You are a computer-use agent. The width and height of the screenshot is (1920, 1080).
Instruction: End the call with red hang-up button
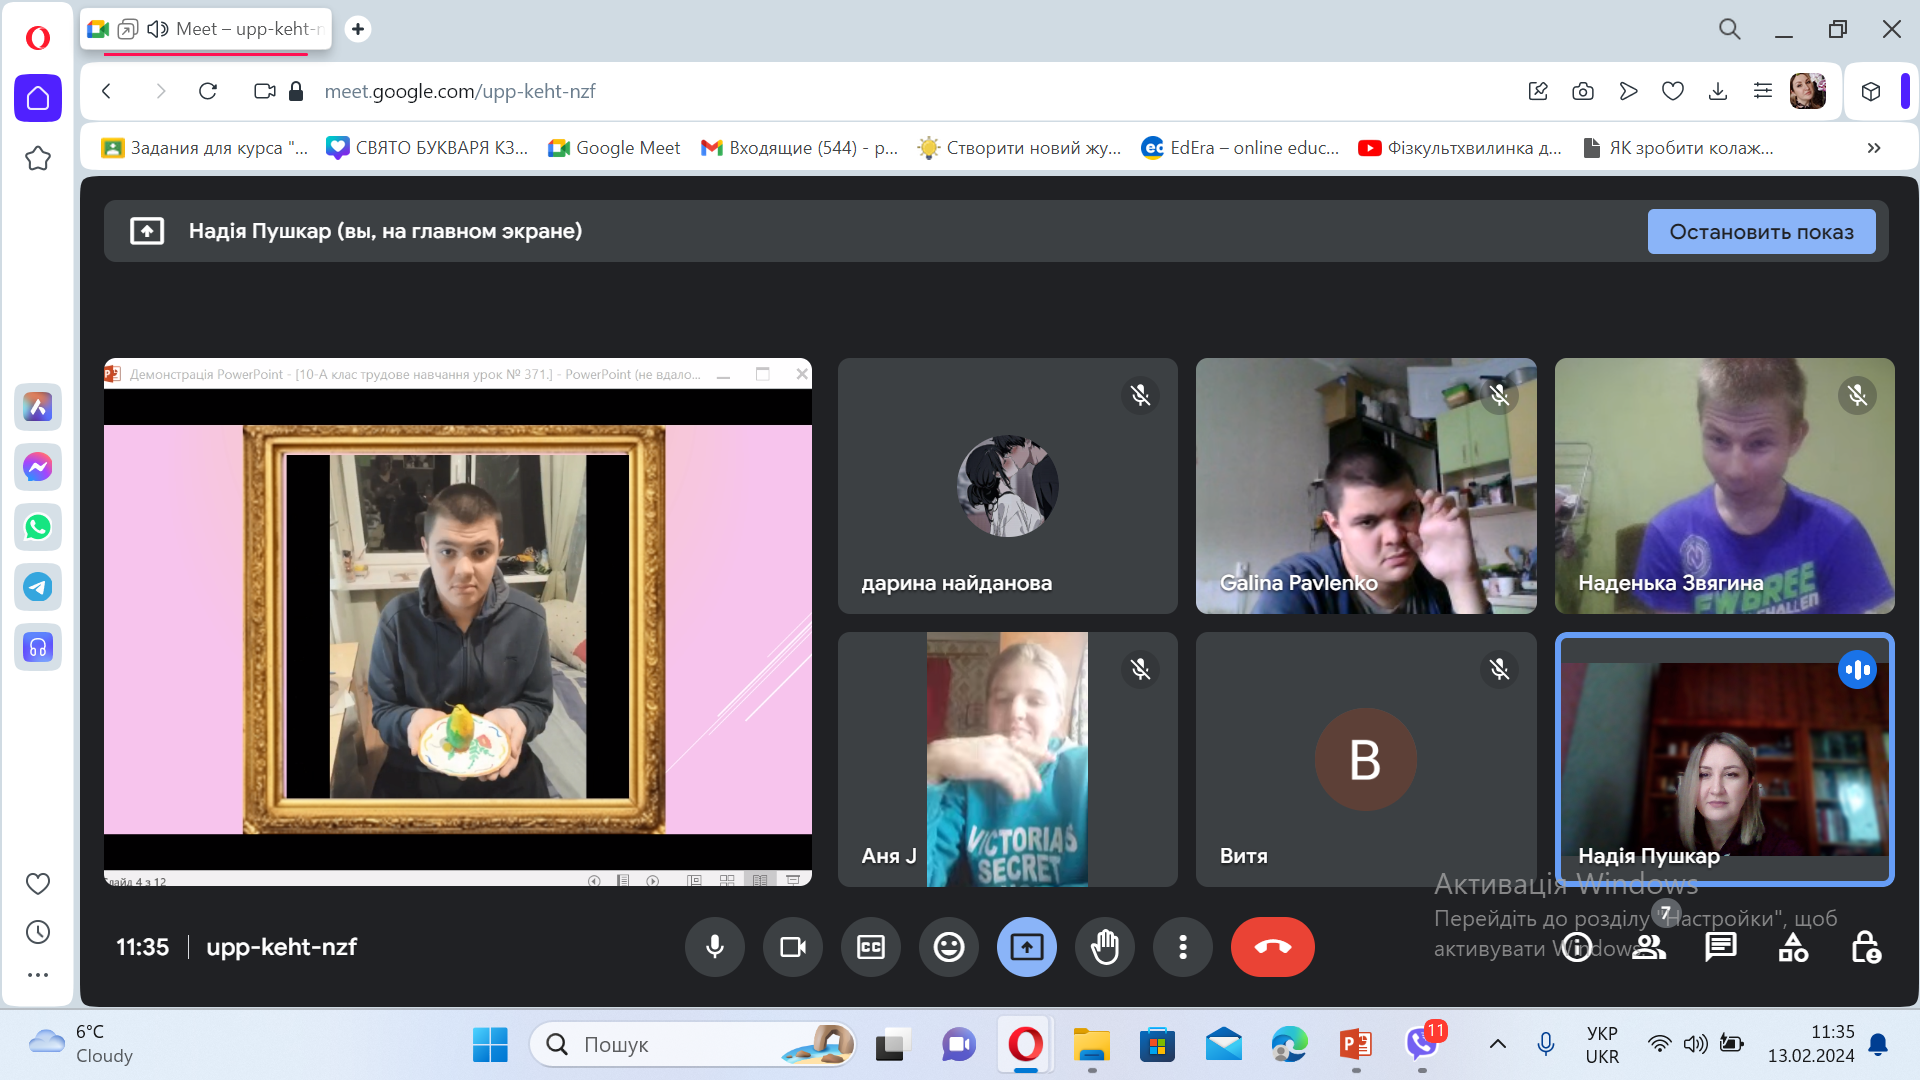(x=1272, y=947)
